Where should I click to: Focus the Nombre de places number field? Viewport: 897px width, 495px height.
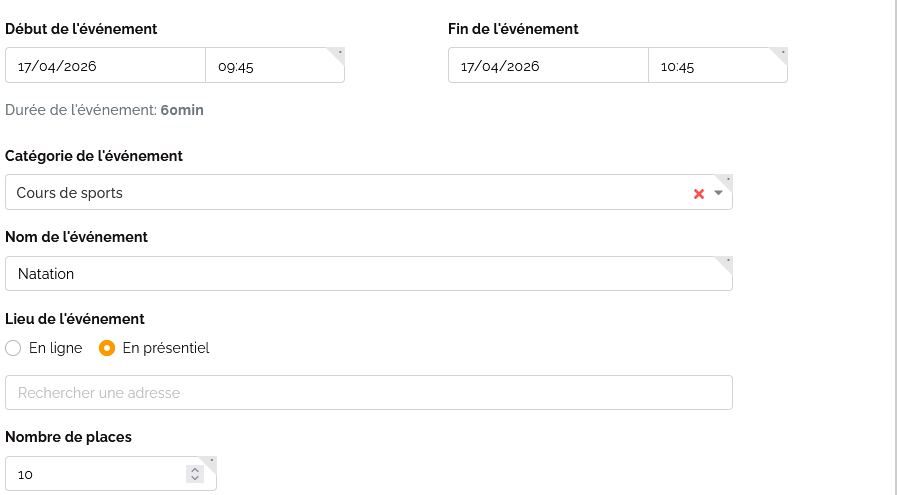point(95,474)
